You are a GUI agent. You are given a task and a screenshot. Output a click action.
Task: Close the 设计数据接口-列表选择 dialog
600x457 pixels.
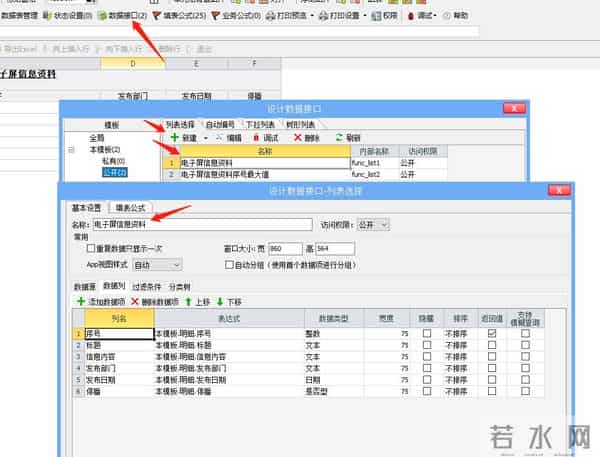tap(559, 190)
